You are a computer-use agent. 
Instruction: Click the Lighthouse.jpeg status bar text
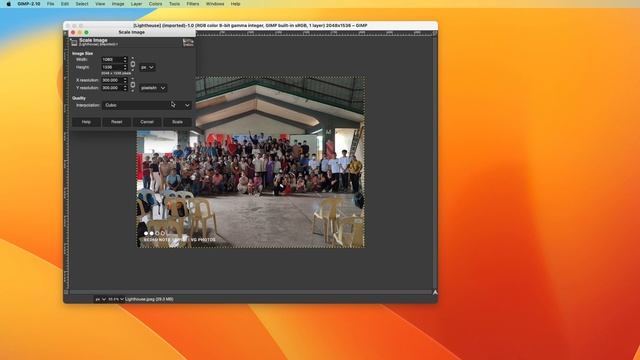pyautogui.click(x=149, y=299)
